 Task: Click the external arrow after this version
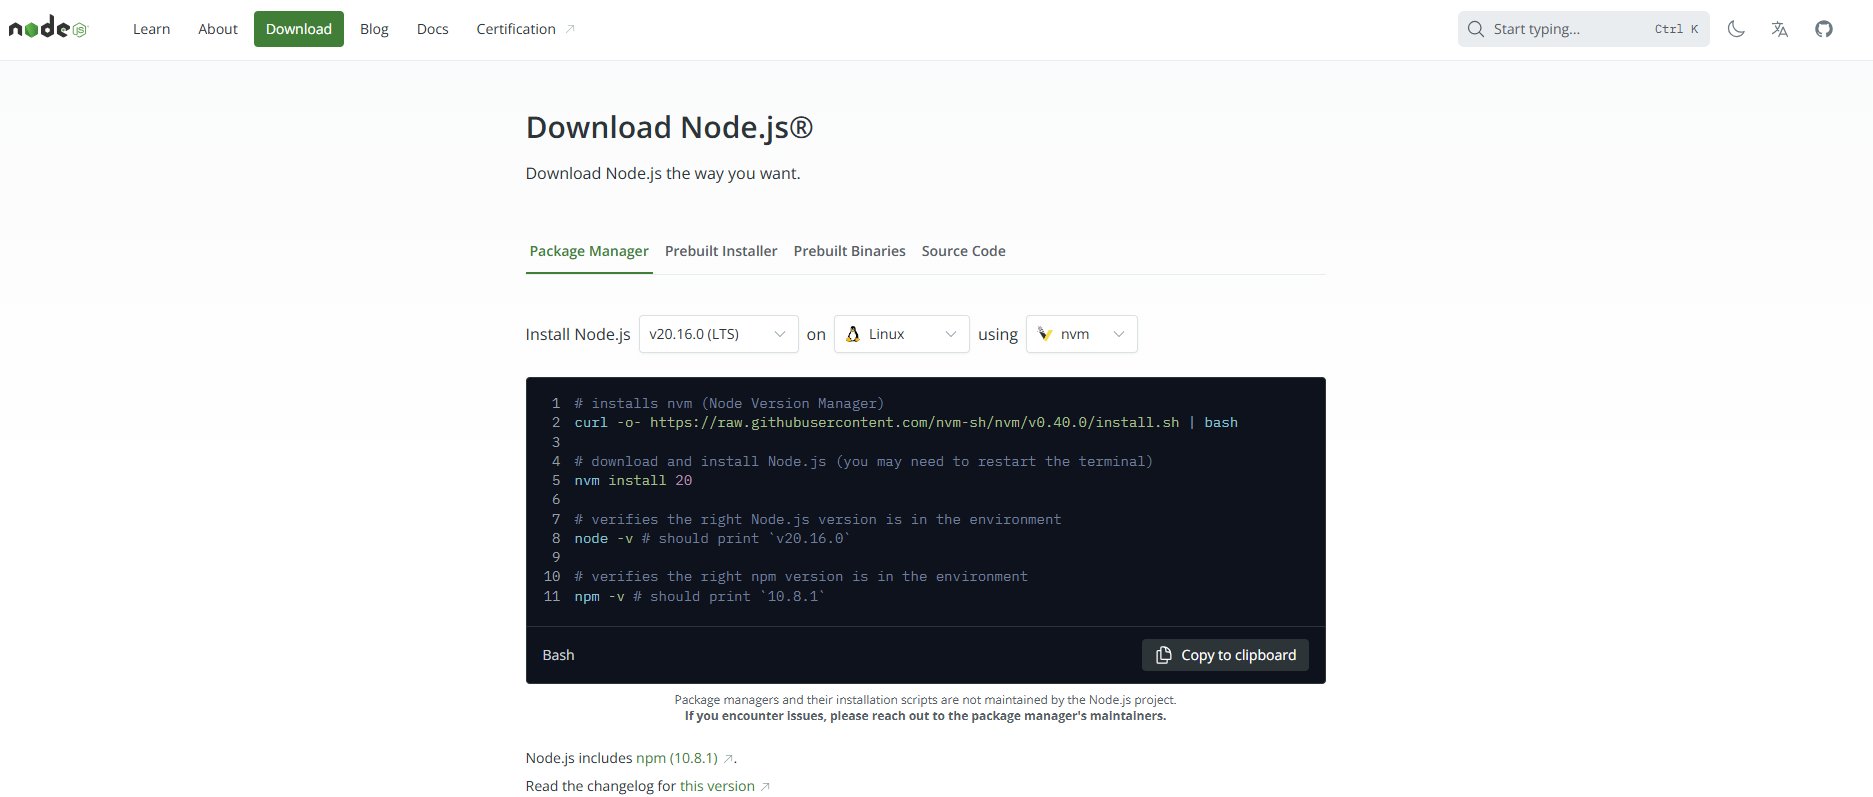click(x=765, y=787)
